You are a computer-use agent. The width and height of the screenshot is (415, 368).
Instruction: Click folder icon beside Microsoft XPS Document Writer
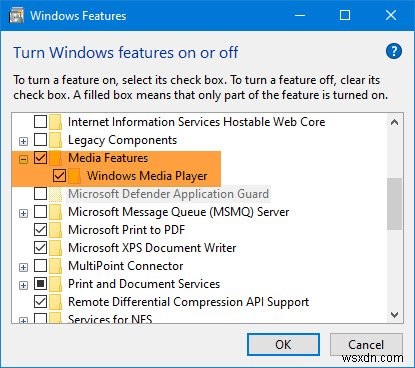pyautogui.click(x=55, y=248)
